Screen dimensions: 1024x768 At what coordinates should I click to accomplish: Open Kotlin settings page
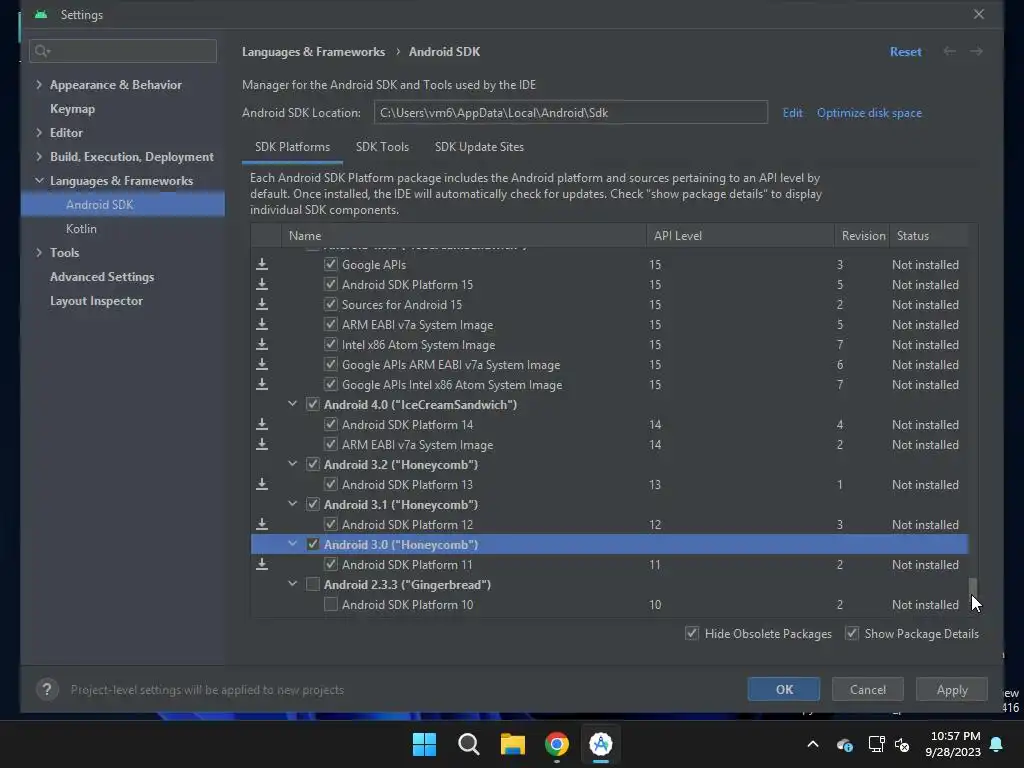81,229
